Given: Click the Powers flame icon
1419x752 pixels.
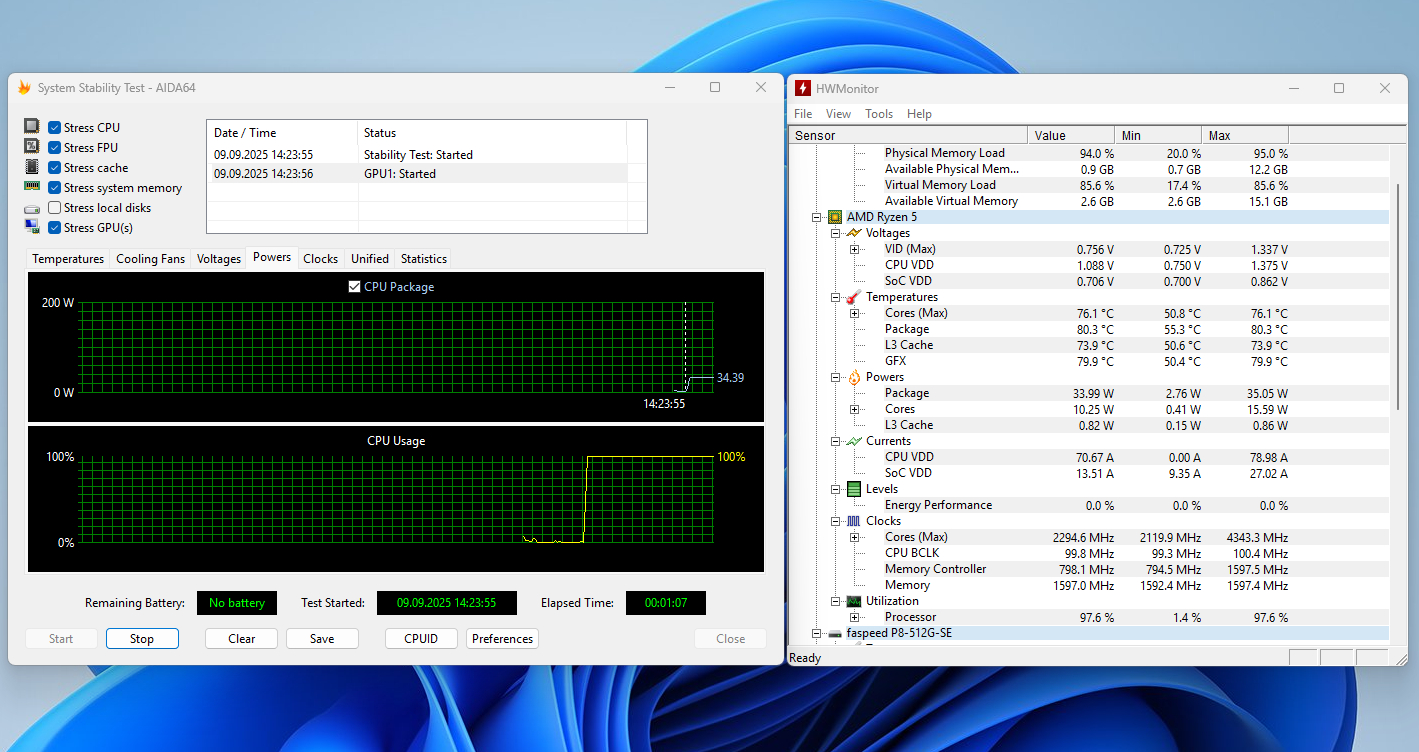Looking at the screenshot, I should (853, 377).
